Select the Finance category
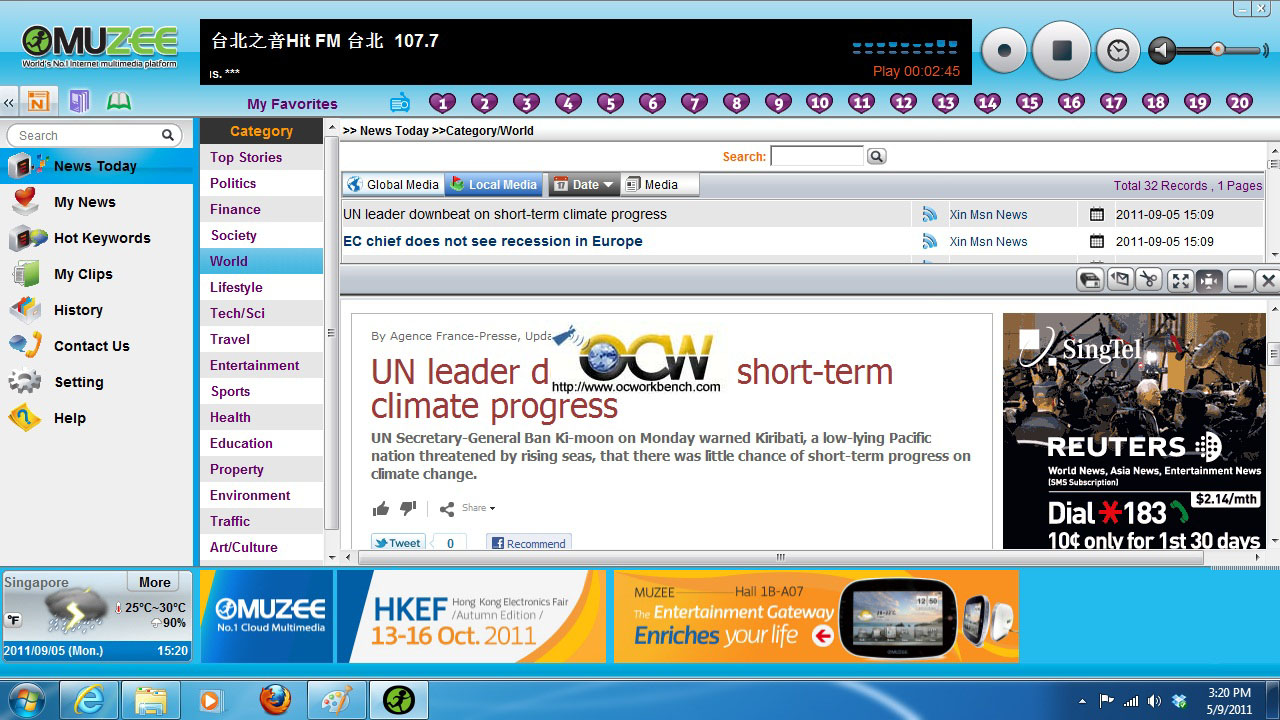The height and width of the screenshot is (720, 1280). [261, 209]
